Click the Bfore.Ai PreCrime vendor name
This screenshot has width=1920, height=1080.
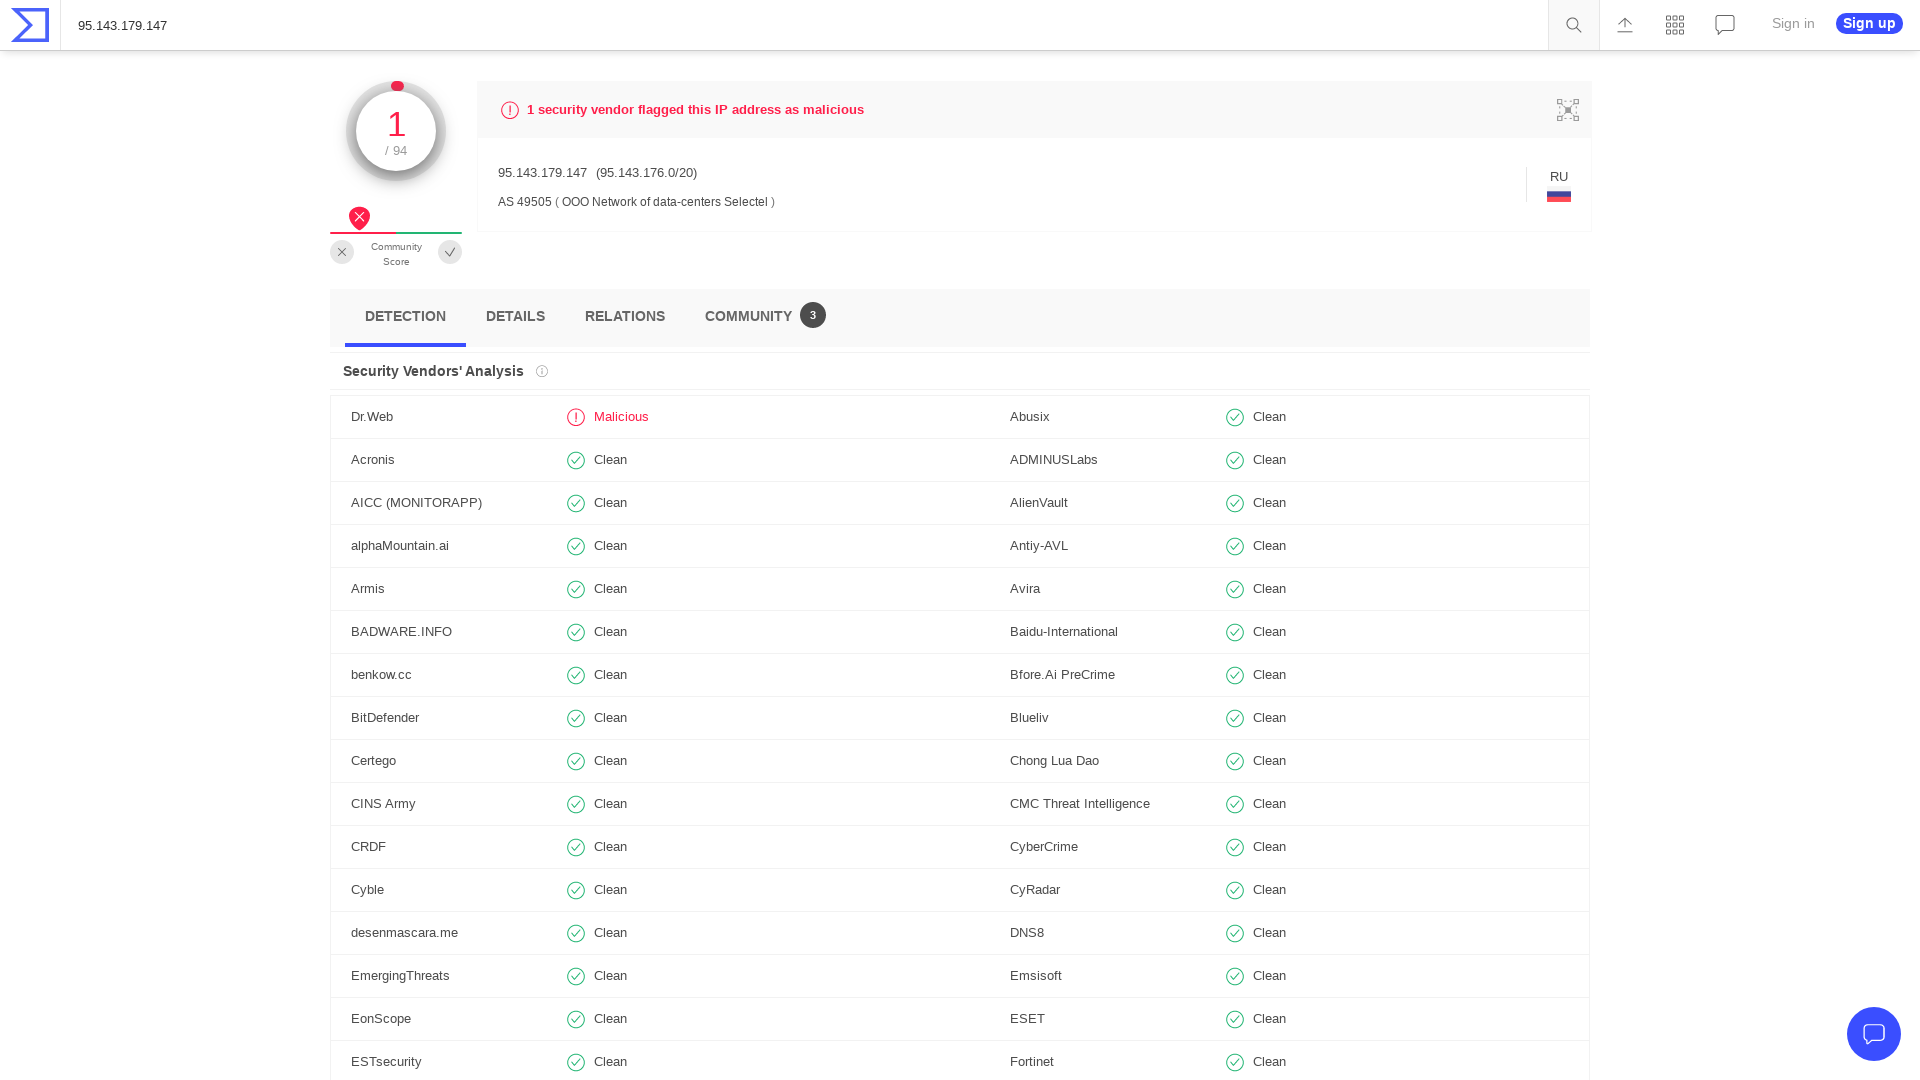coord(1062,675)
